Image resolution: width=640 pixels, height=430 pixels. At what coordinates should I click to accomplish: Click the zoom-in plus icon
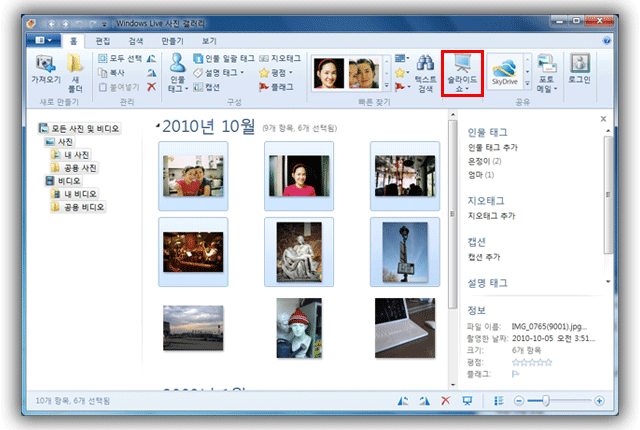coord(599,401)
